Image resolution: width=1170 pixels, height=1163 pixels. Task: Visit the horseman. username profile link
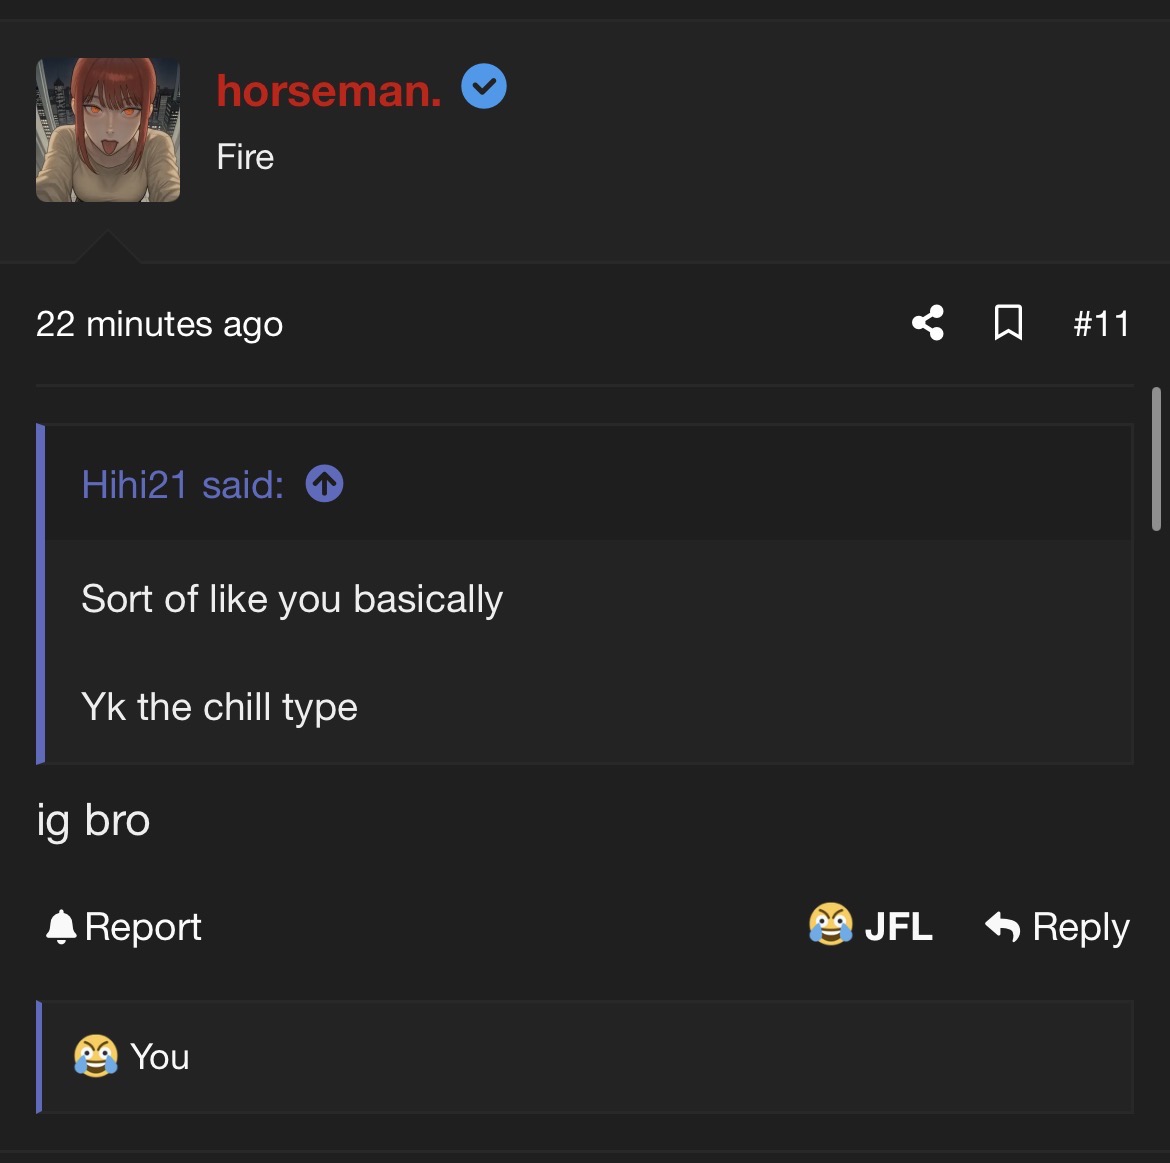[329, 90]
